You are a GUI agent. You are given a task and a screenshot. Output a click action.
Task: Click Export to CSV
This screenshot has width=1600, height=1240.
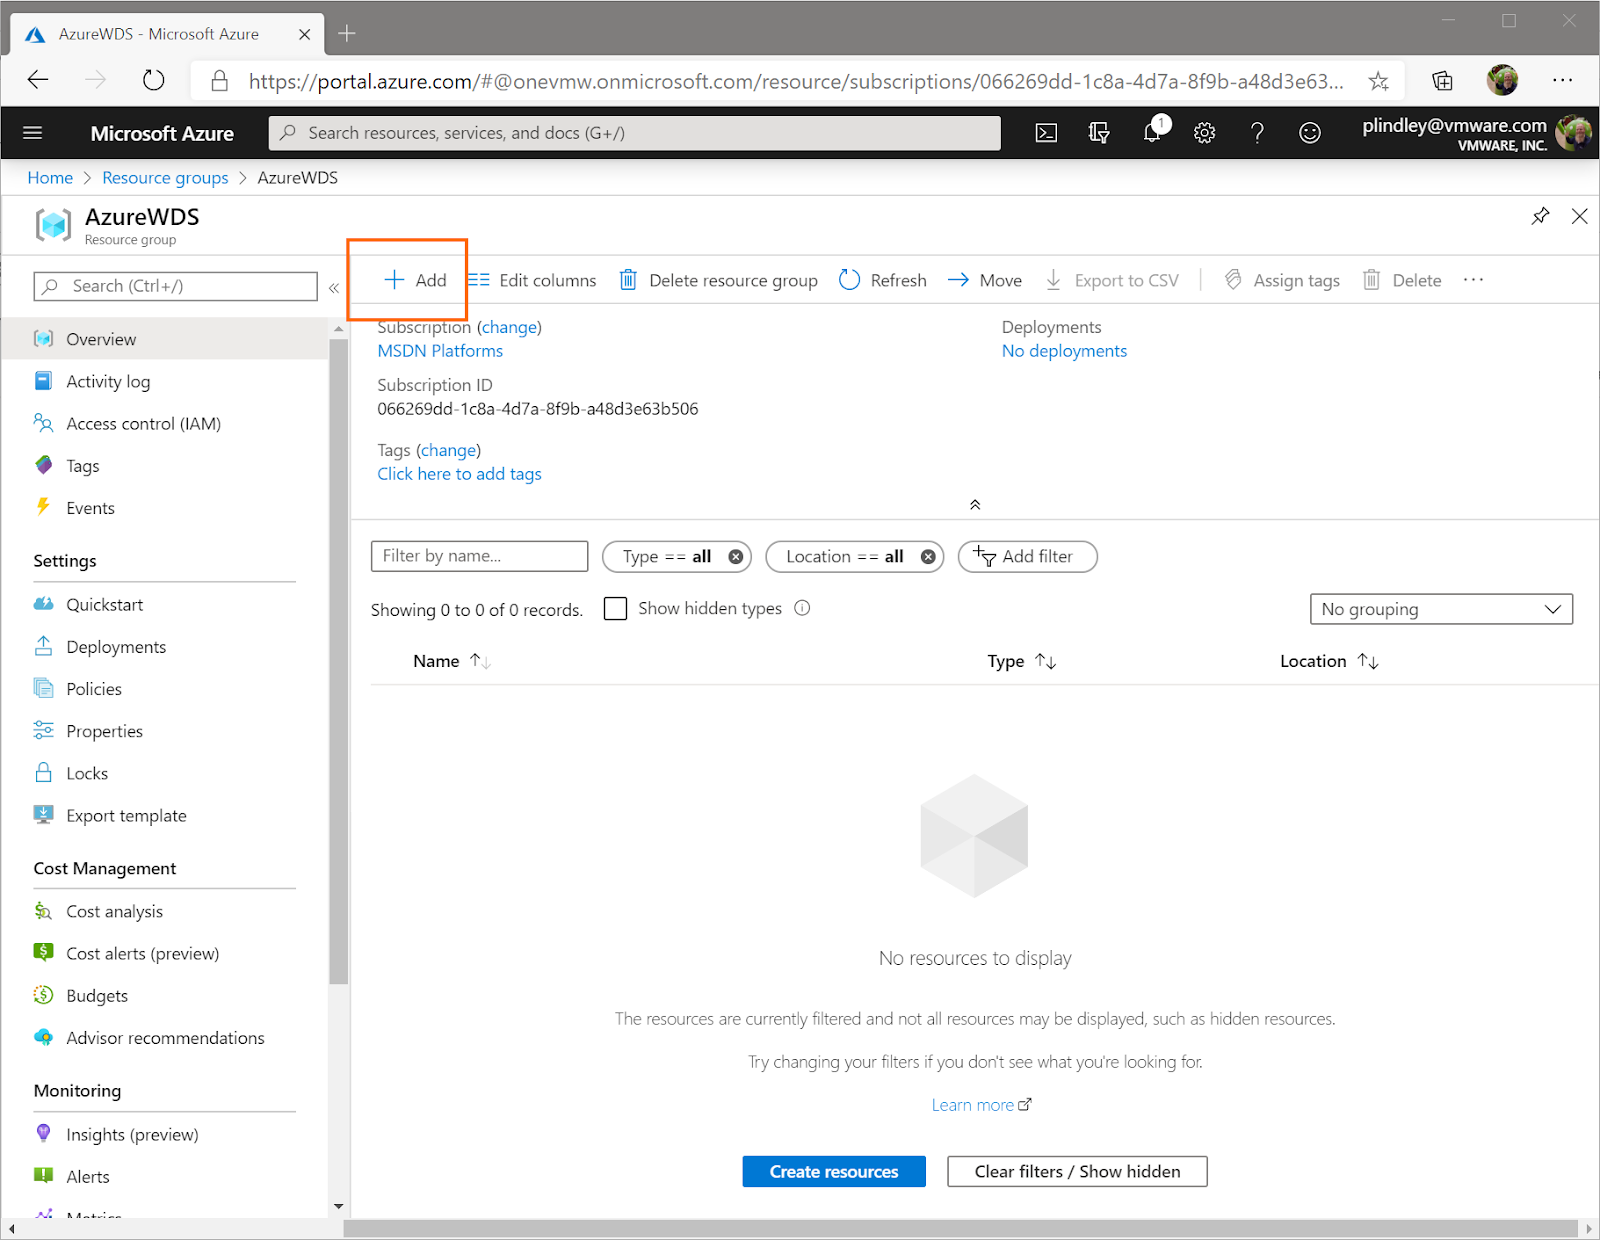(x=1112, y=280)
